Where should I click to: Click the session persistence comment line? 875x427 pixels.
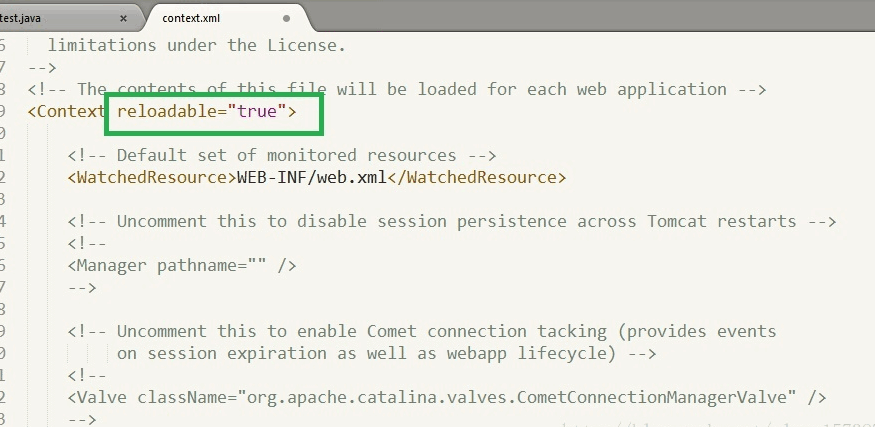click(x=452, y=221)
